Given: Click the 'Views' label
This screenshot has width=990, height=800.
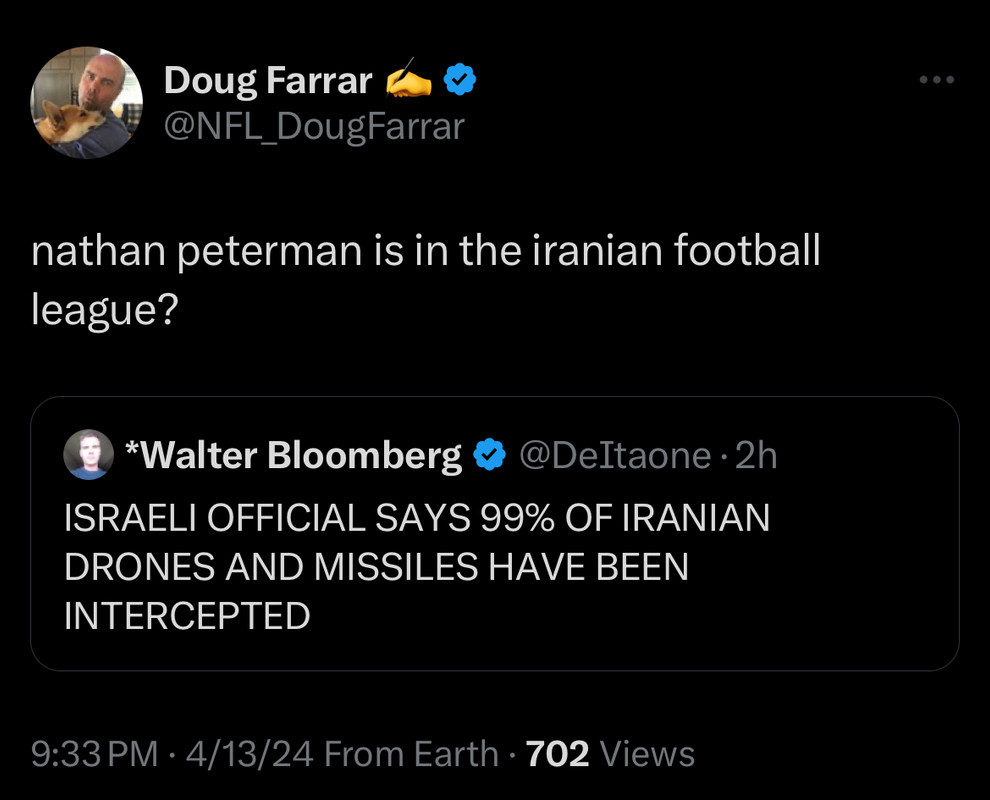Looking at the screenshot, I should tap(647, 753).
